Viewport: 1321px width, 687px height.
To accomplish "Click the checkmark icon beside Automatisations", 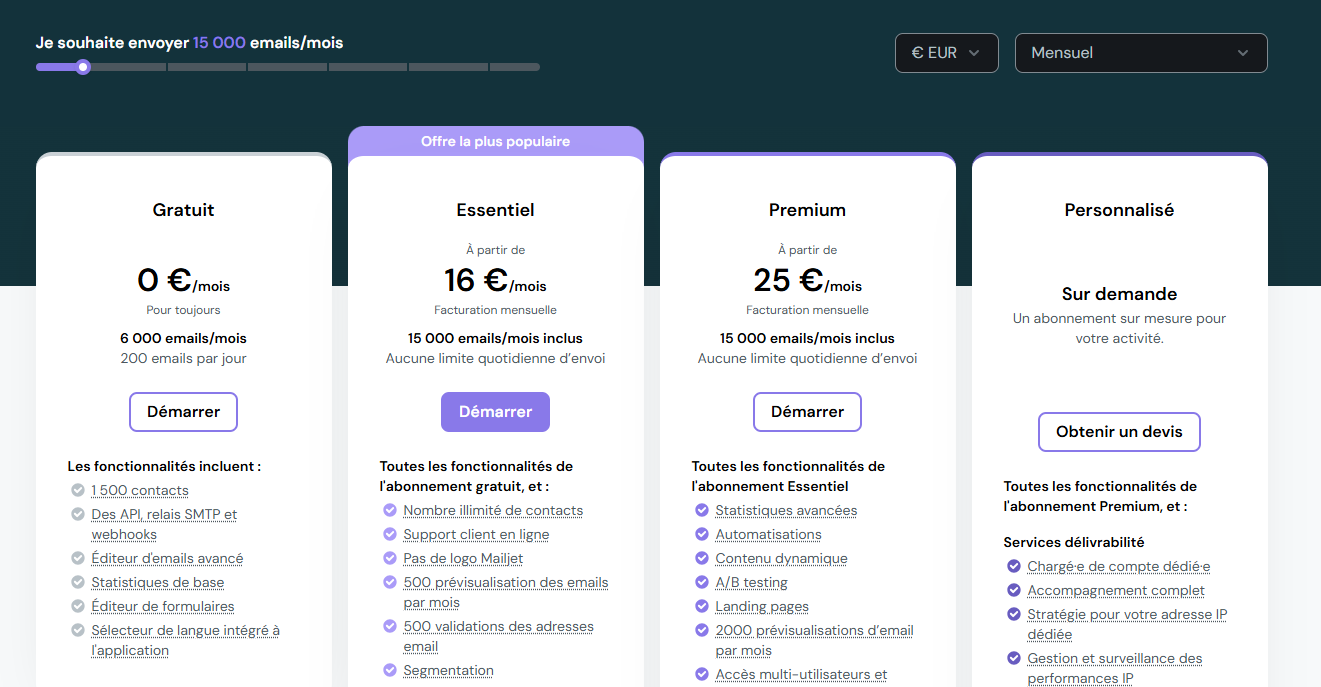I will [702, 534].
